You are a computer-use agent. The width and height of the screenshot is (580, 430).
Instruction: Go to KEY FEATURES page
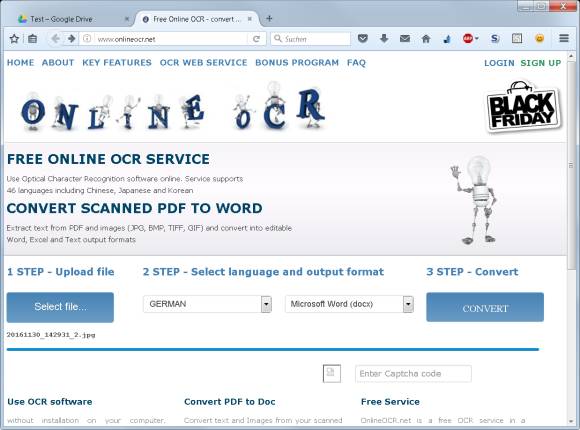[x=117, y=63]
